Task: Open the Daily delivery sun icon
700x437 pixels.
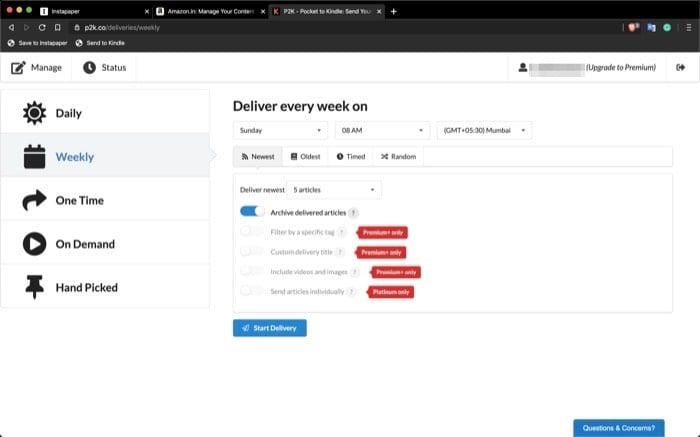Action: tap(34, 113)
